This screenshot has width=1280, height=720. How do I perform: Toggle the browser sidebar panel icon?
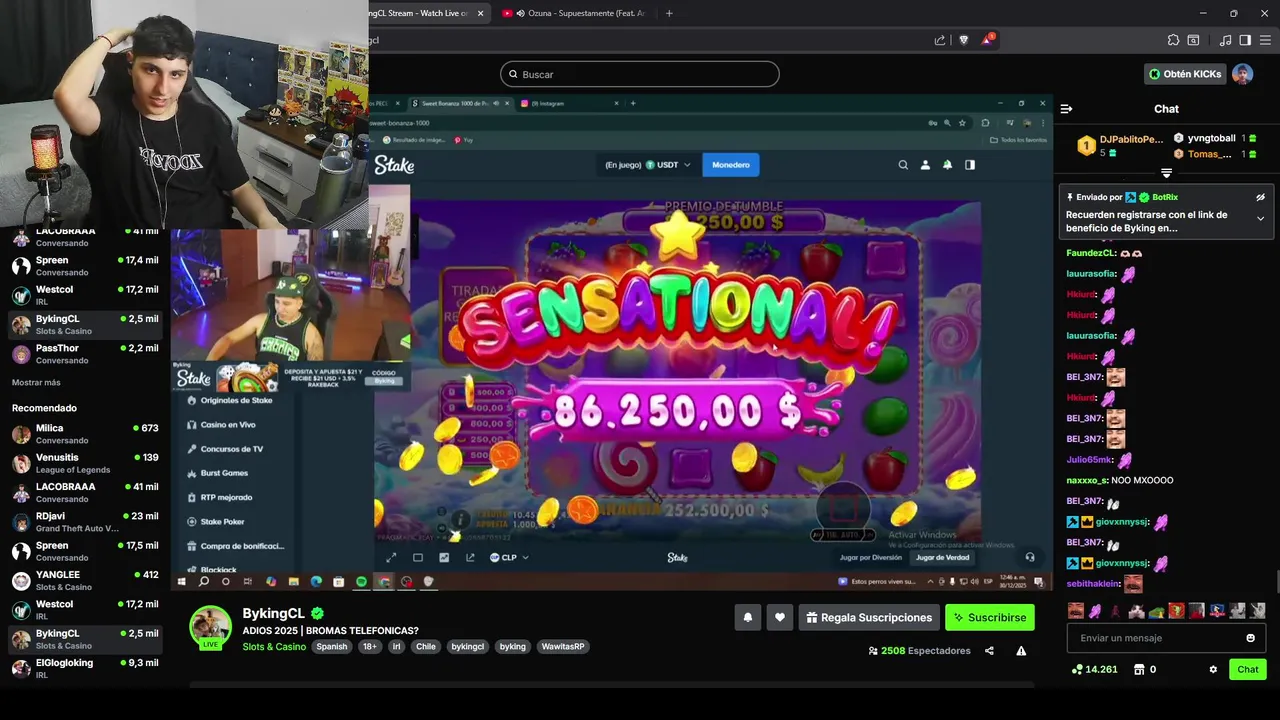point(1245,40)
